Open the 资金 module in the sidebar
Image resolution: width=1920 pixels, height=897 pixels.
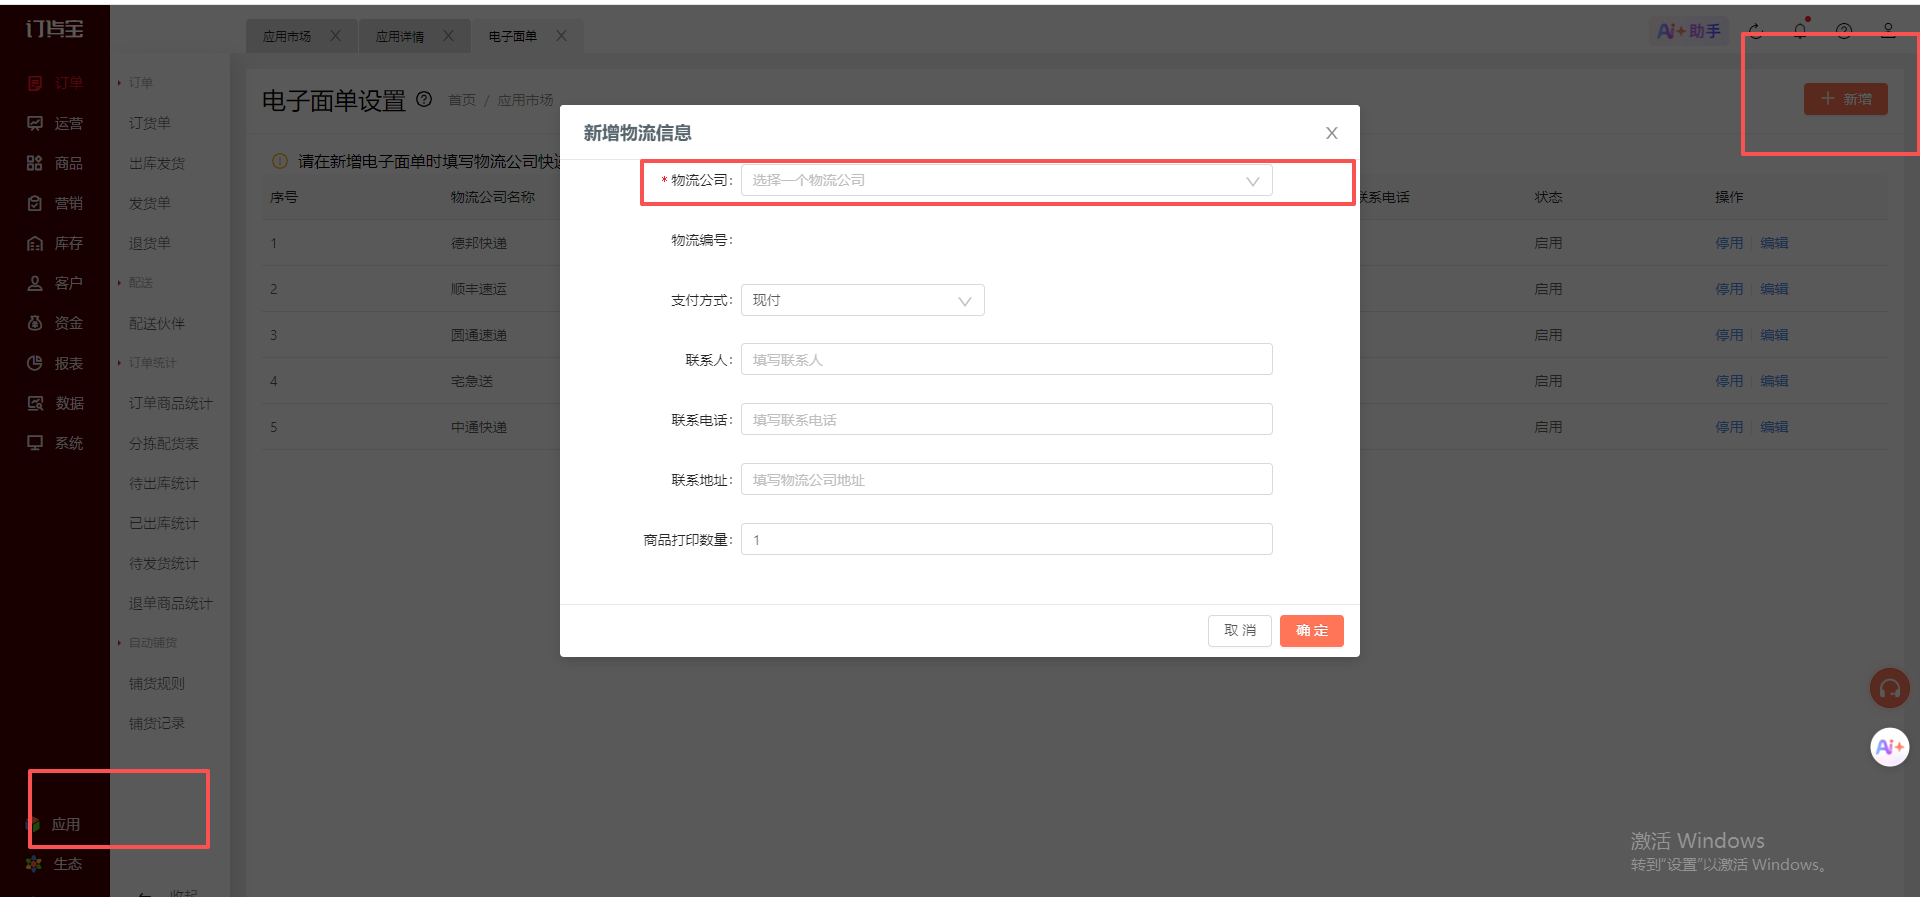(55, 323)
